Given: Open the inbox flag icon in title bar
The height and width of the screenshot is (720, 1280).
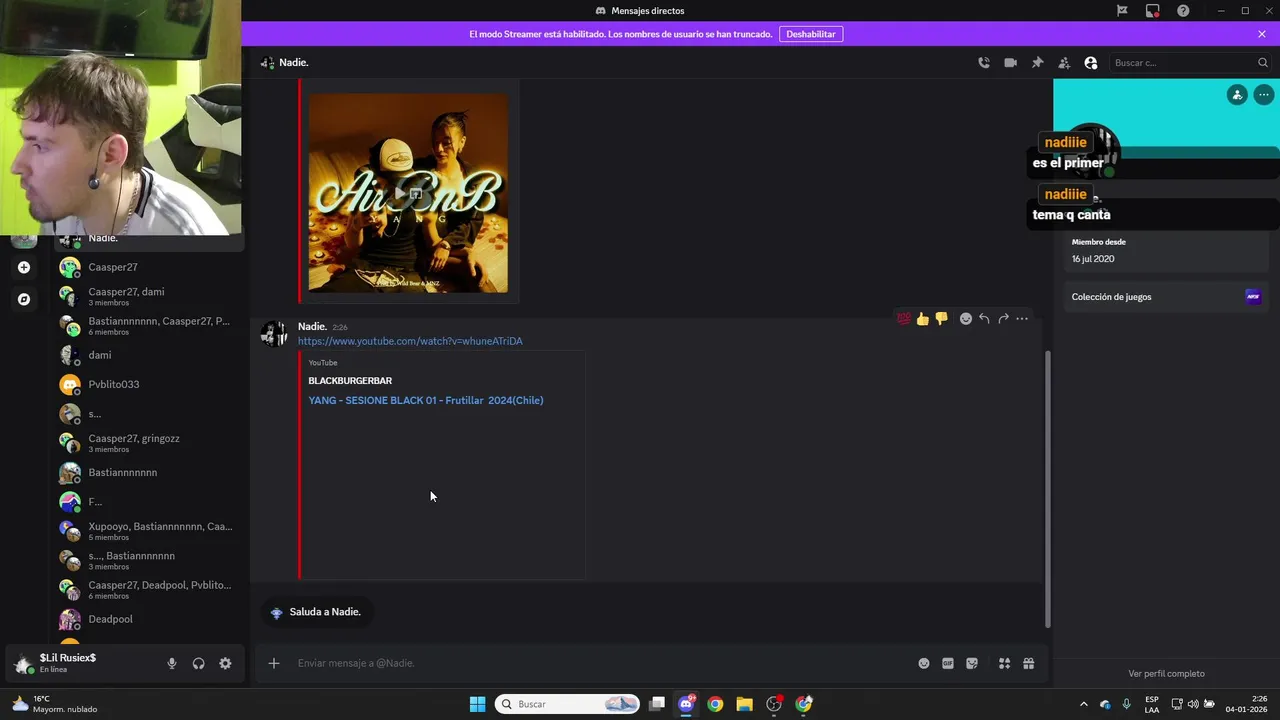Looking at the screenshot, I should click(x=1122, y=10).
